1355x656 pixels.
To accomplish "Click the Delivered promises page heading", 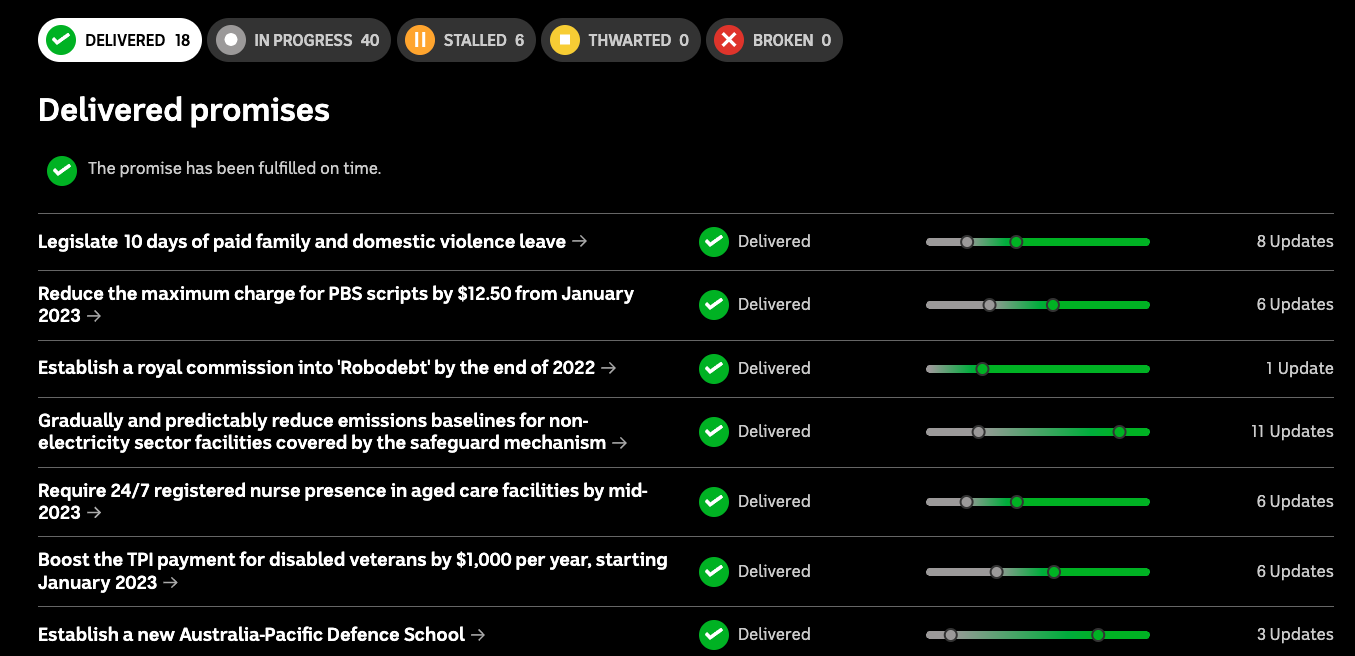I will tap(184, 110).
